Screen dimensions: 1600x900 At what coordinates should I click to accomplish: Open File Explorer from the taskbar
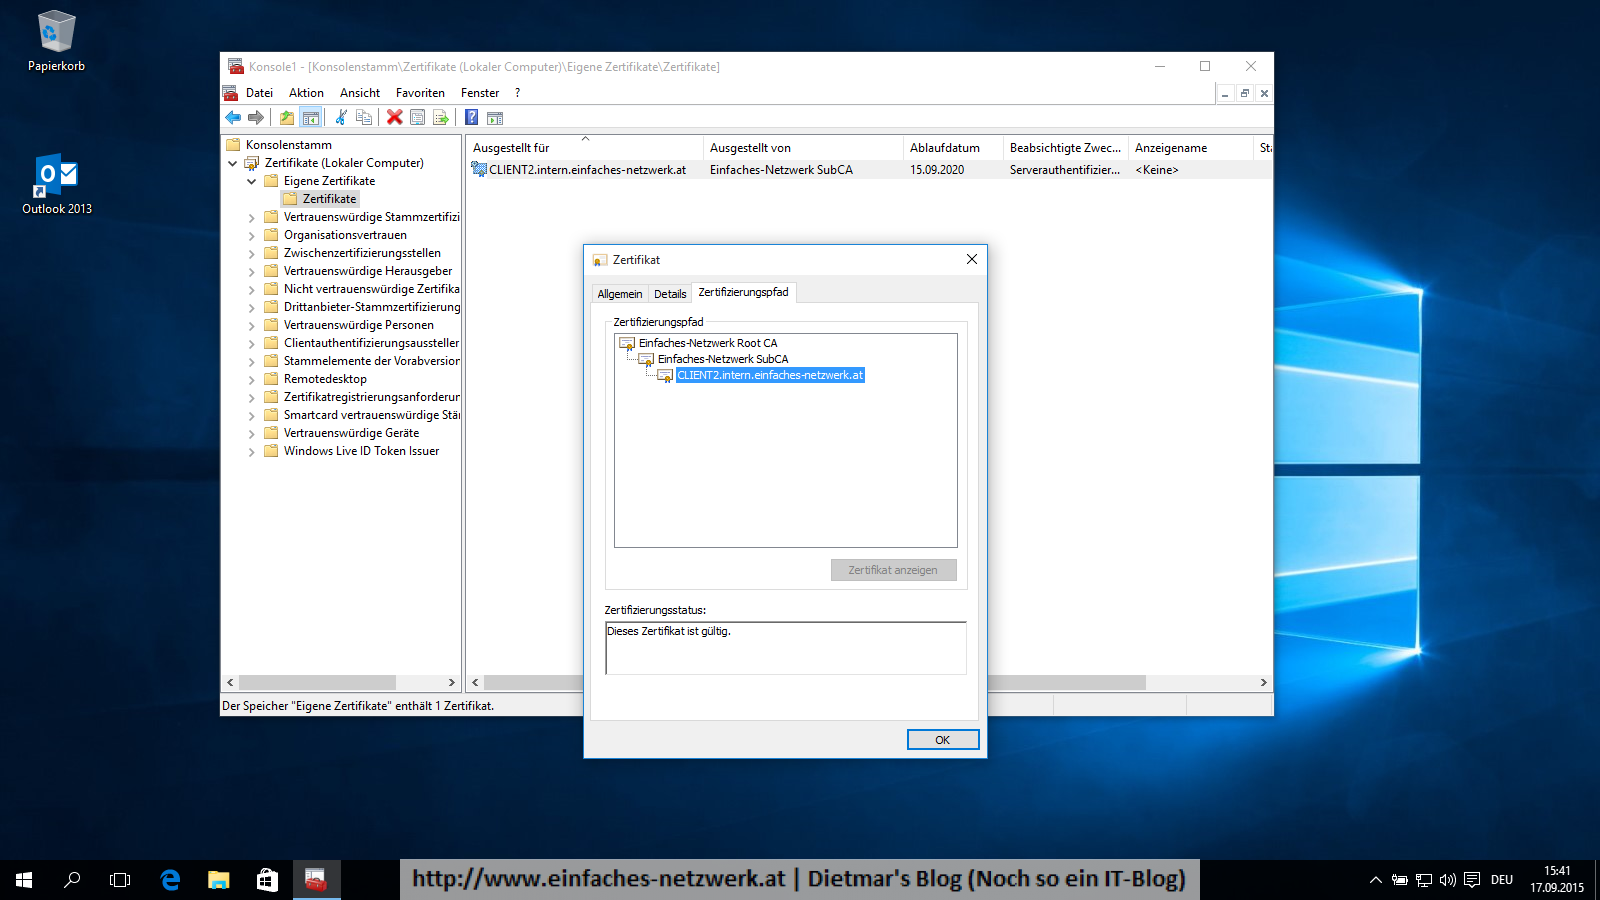pos(218,880)
